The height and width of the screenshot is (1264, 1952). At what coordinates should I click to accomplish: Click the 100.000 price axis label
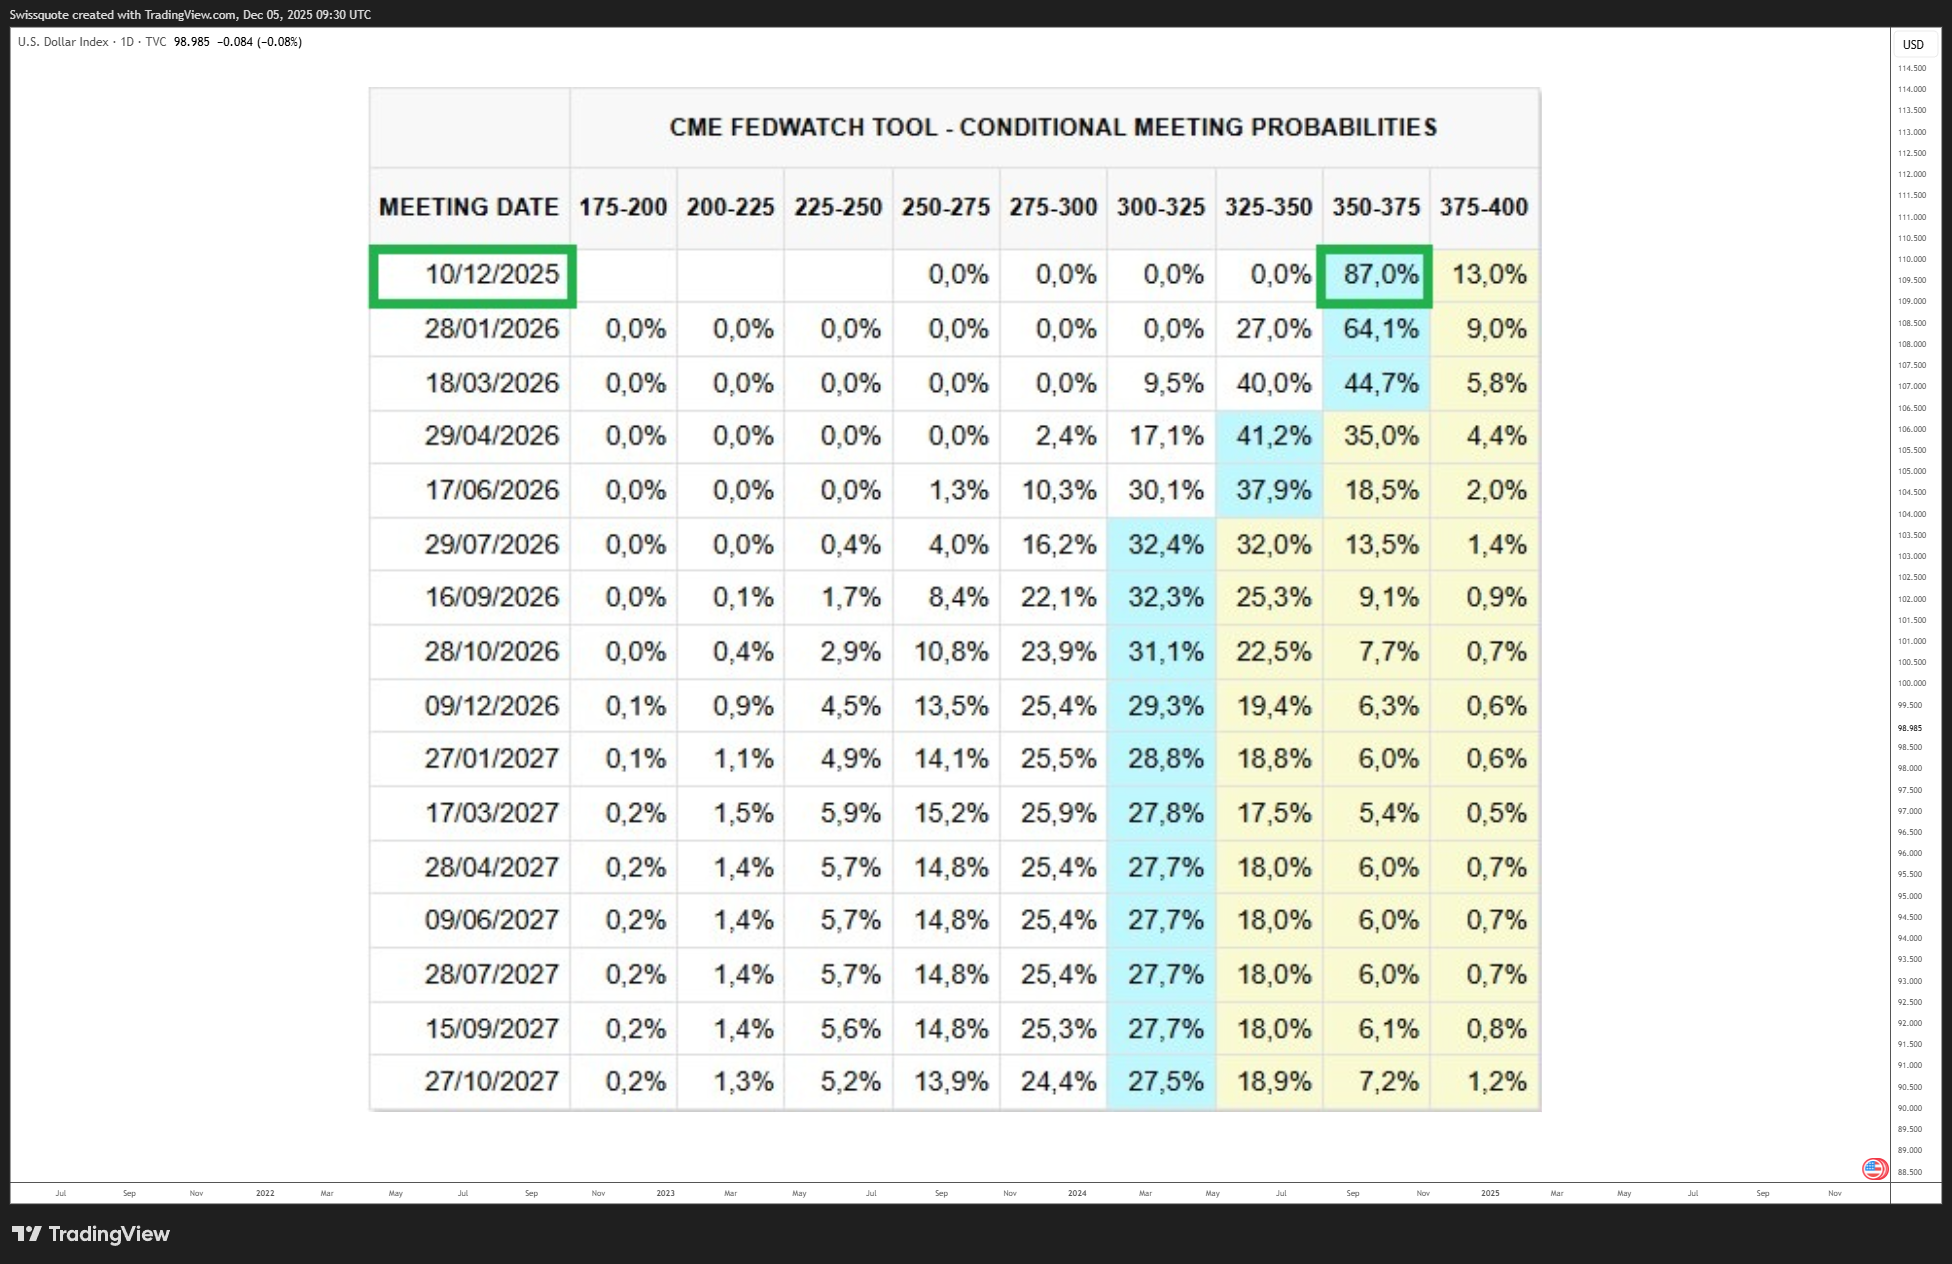[x=1912, y=683]
